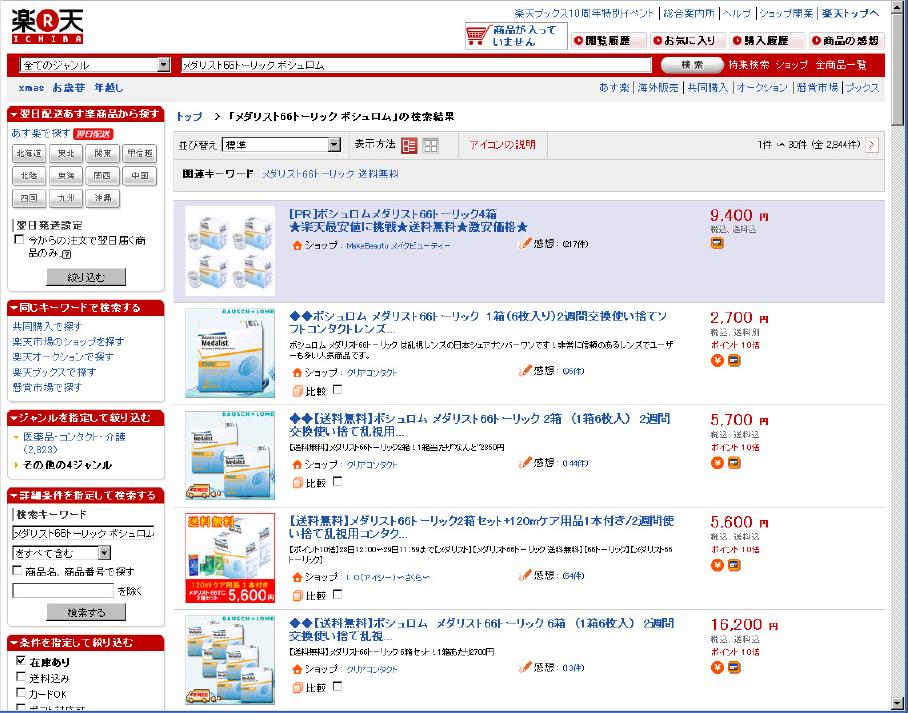This screenshot has height=713, width=908.
Task: Click card icon for 16,200円 item
Action: click(734, 667)
